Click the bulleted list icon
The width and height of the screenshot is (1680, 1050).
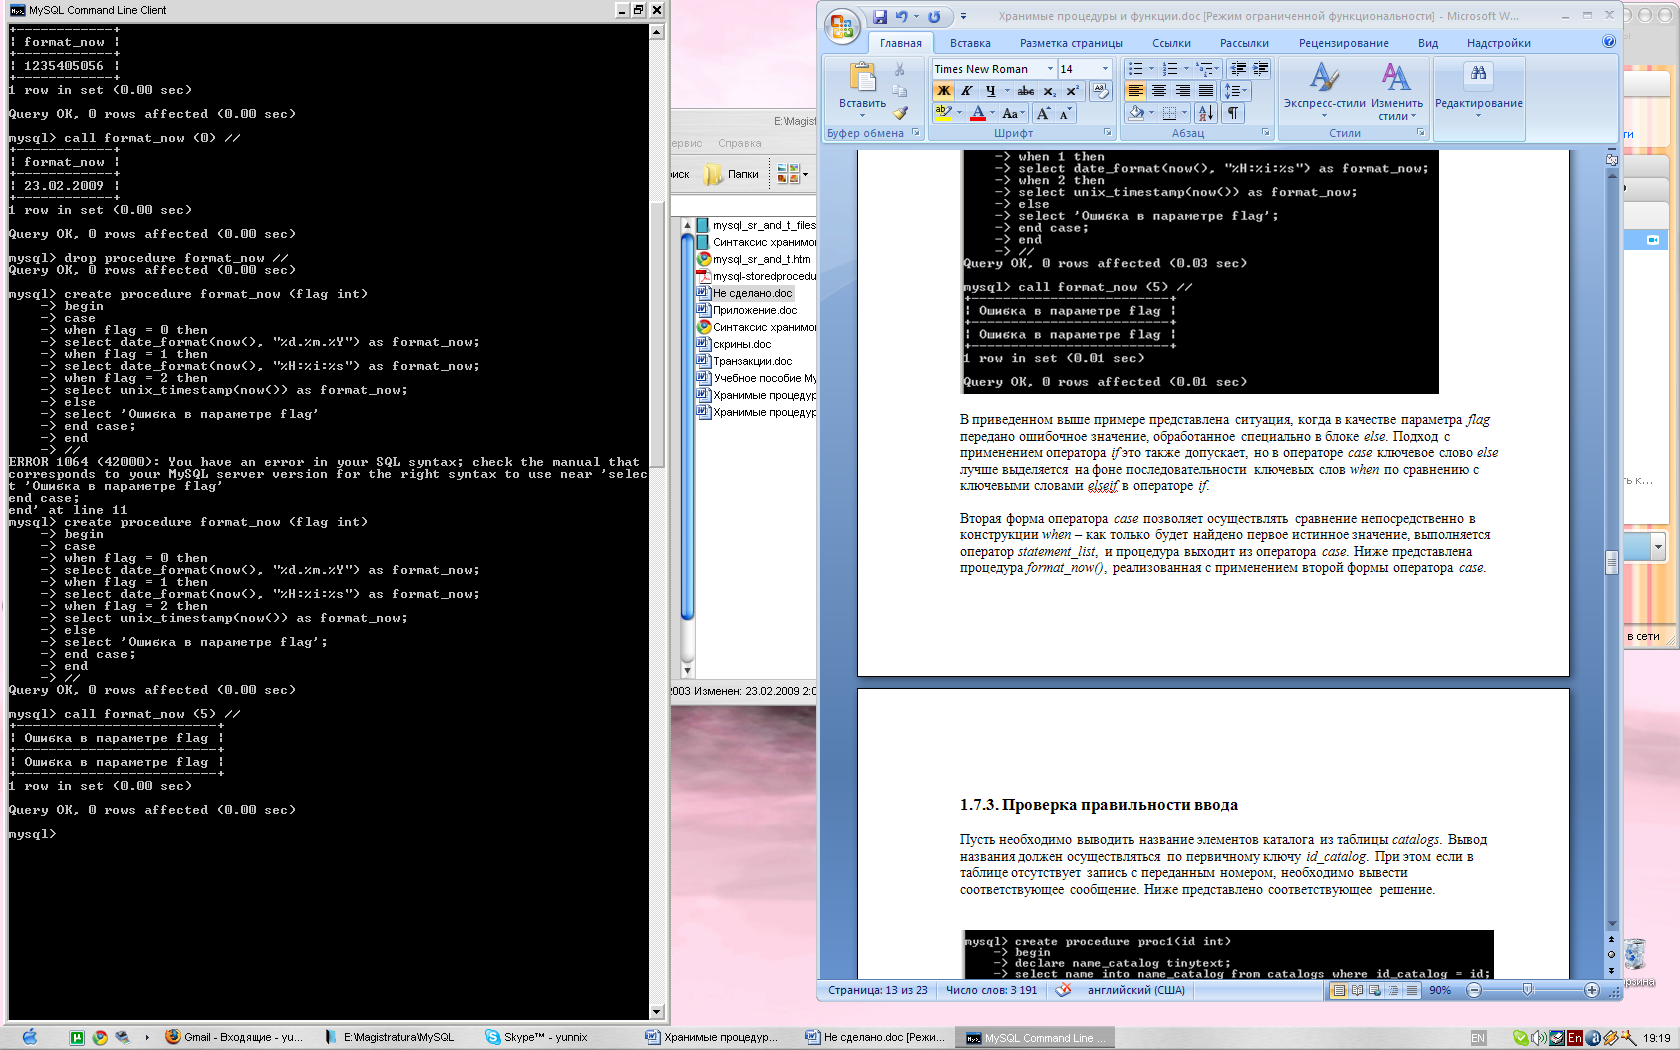pos(1135,69)
